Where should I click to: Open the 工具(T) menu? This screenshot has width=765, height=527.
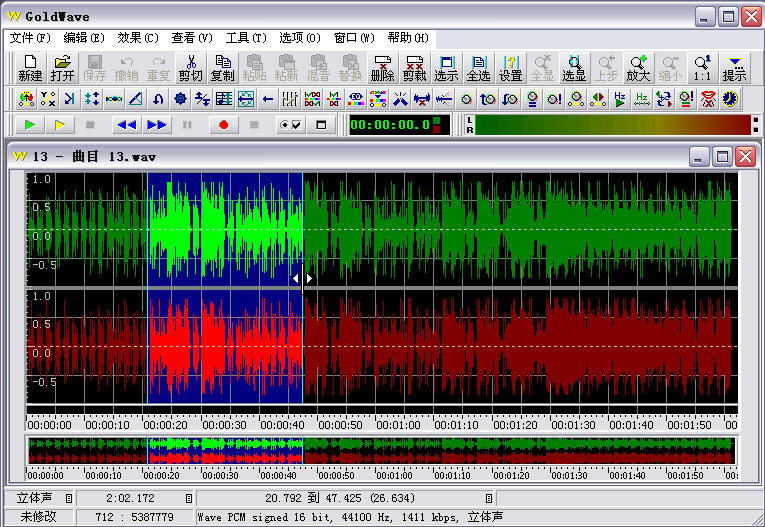click(246, 38)
